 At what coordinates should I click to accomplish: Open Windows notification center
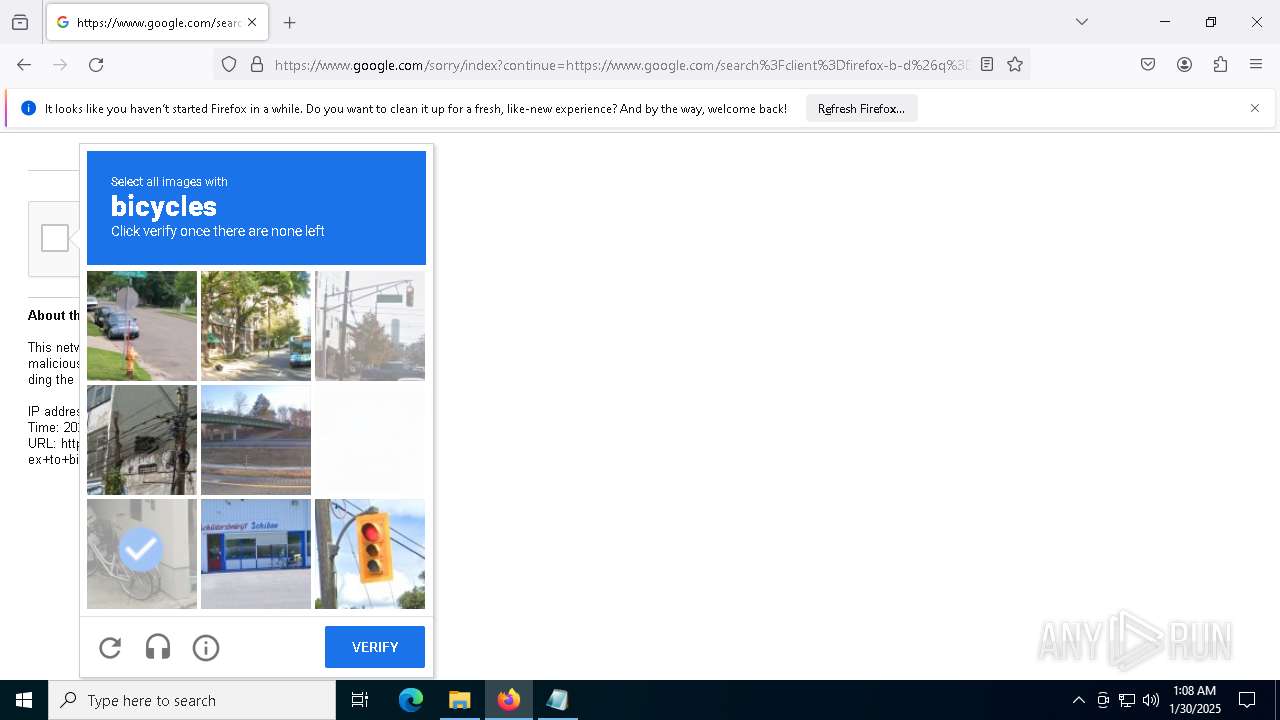pos(1247,700)
